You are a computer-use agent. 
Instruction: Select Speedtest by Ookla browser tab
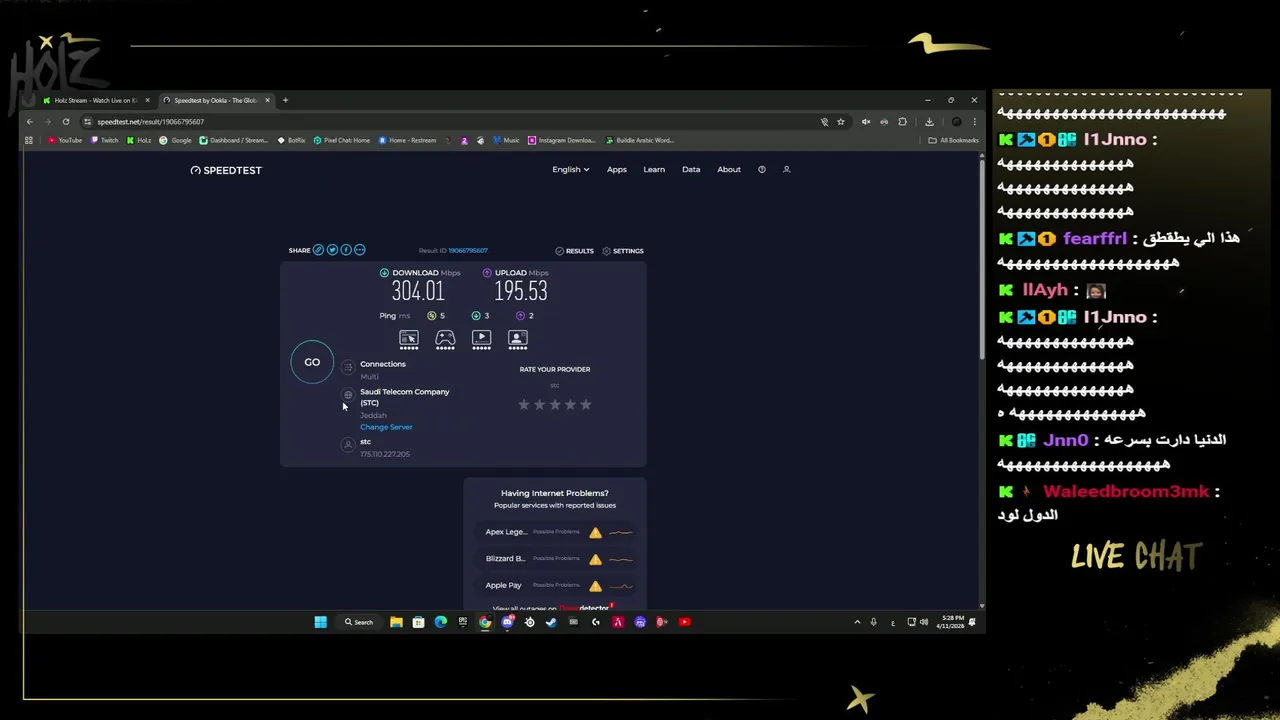216,100
